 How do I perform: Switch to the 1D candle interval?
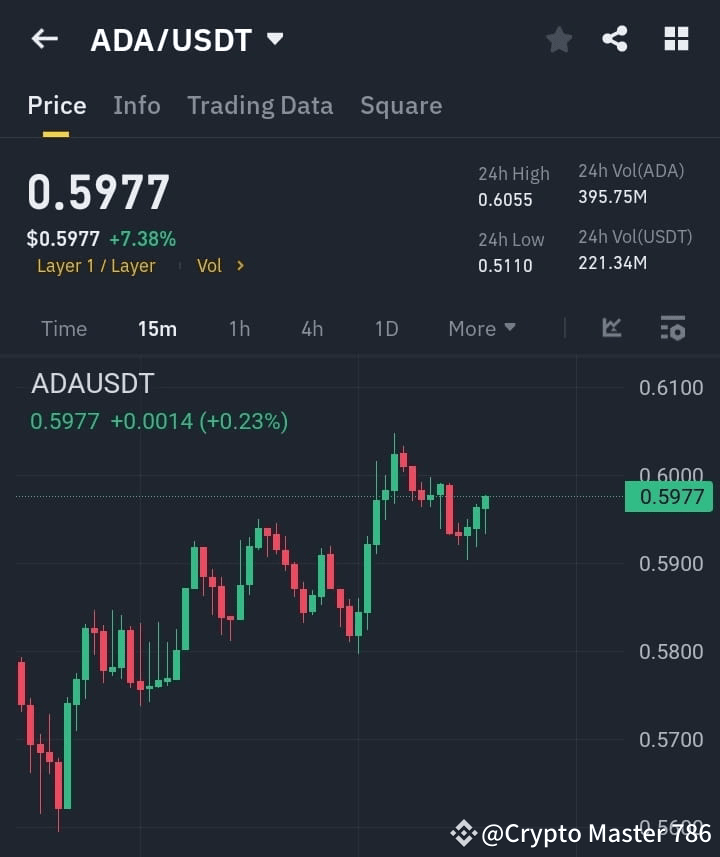pos(386,327)
